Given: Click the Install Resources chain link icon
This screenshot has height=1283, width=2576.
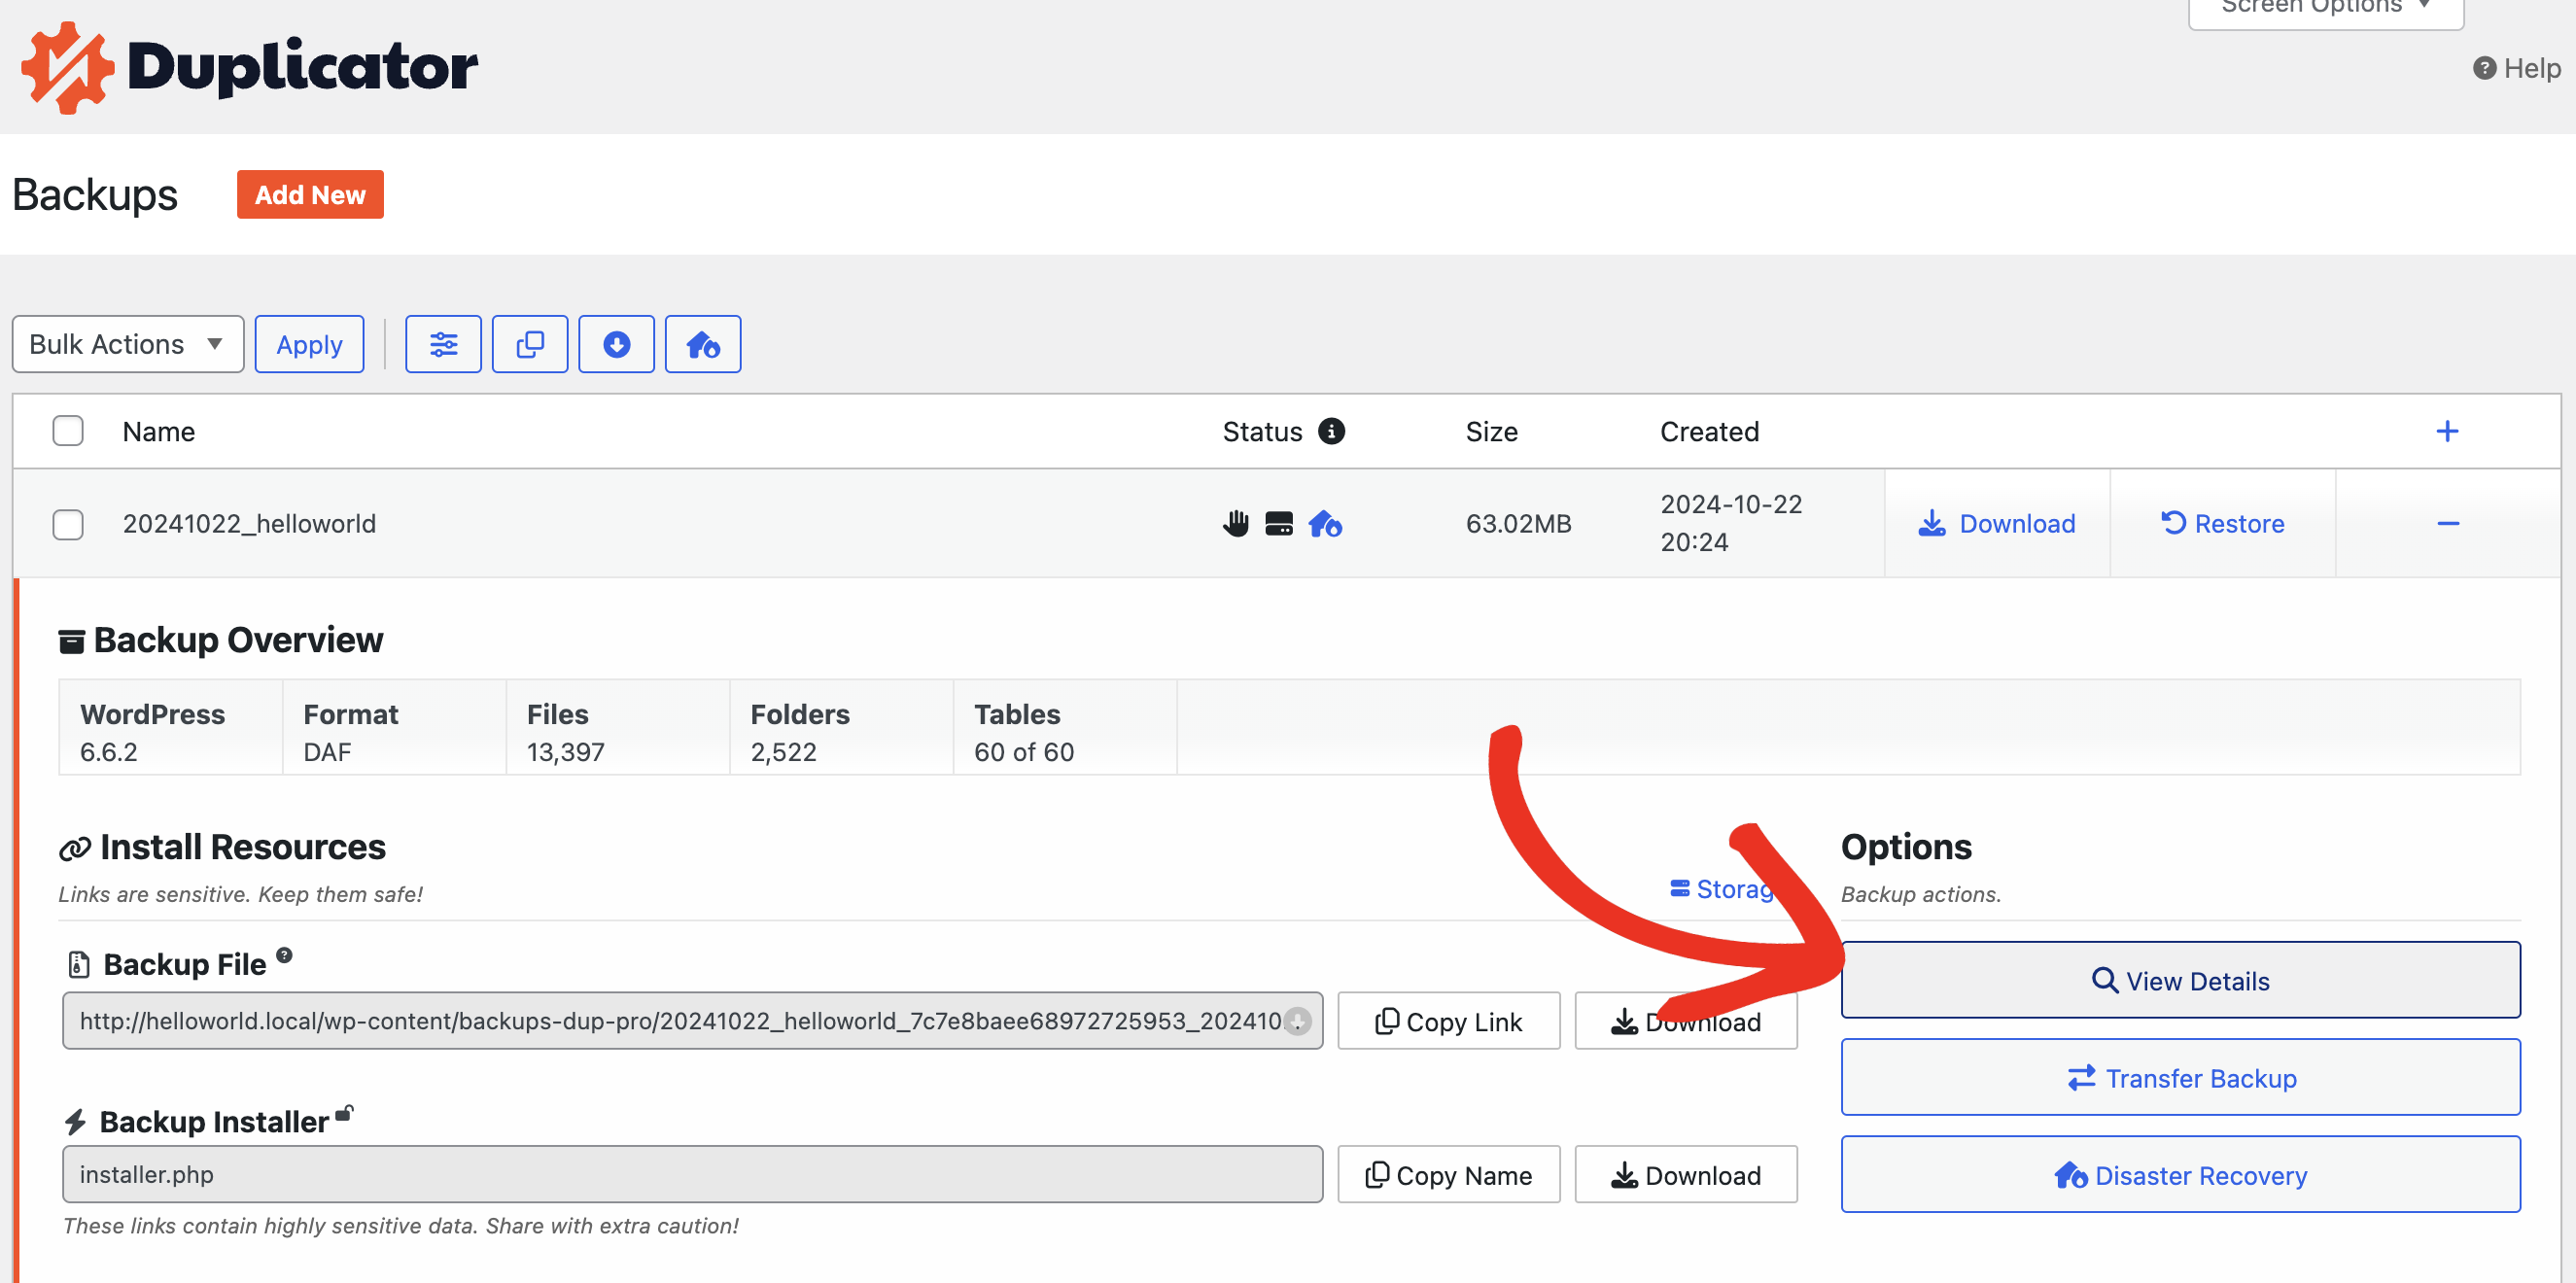Looking at the screenshot, I should click(x=75, y=848).
